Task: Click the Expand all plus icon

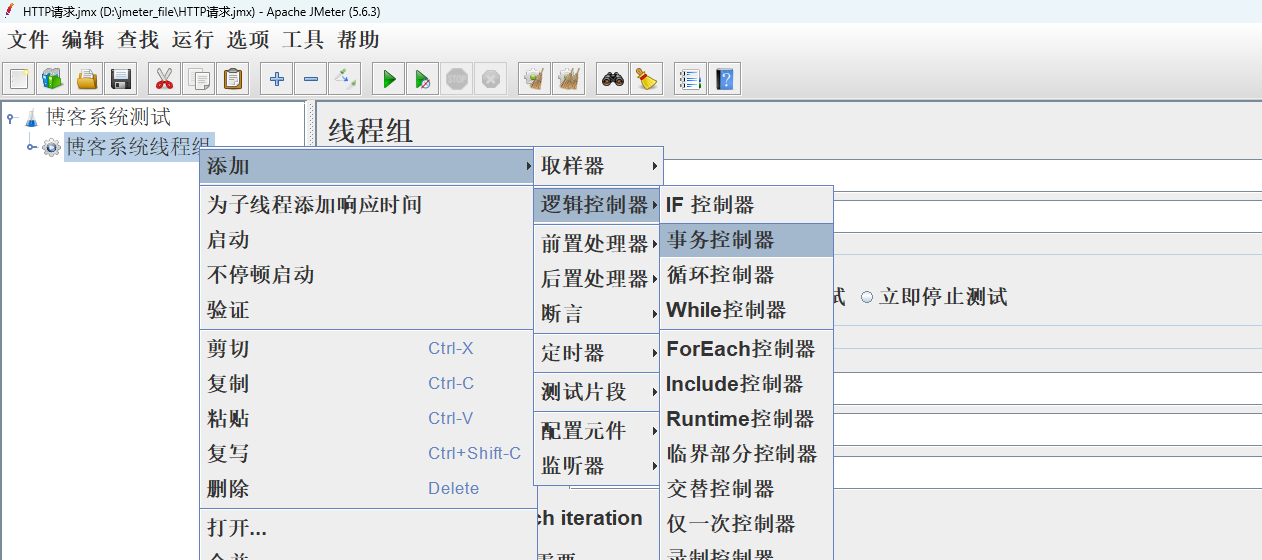Action: pyautogui.click(x=277, y=78)
